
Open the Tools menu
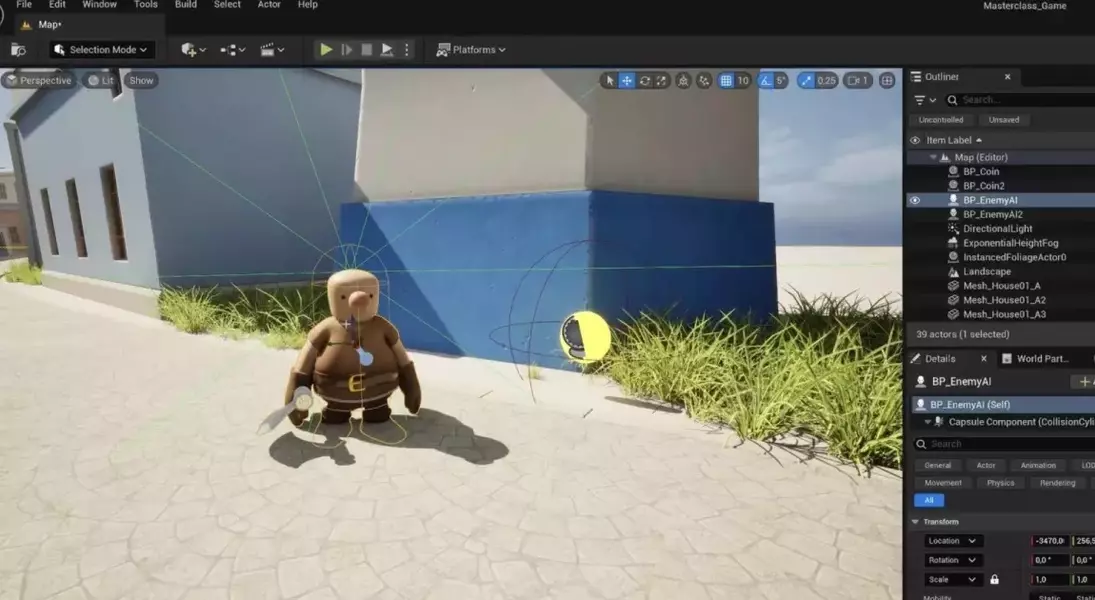(x=145, y=4)
